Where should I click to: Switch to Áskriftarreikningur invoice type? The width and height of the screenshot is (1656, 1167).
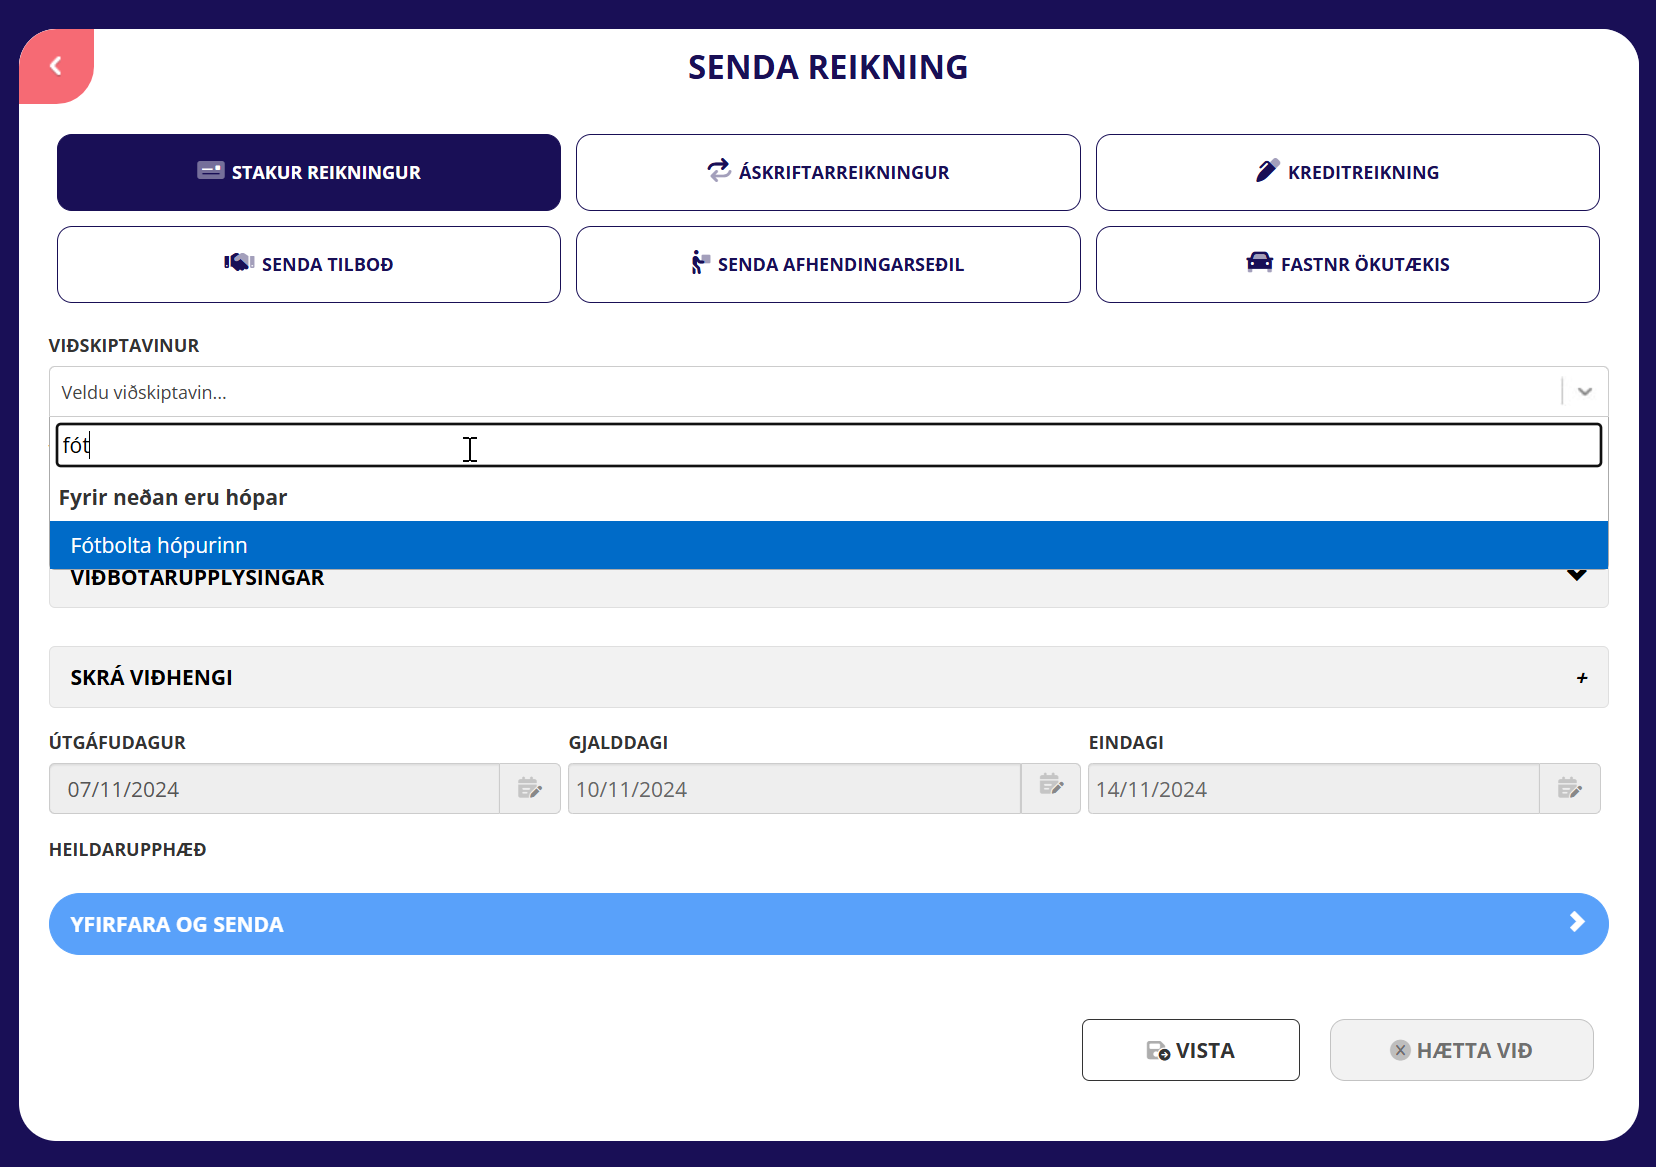(x=828, y=172)
